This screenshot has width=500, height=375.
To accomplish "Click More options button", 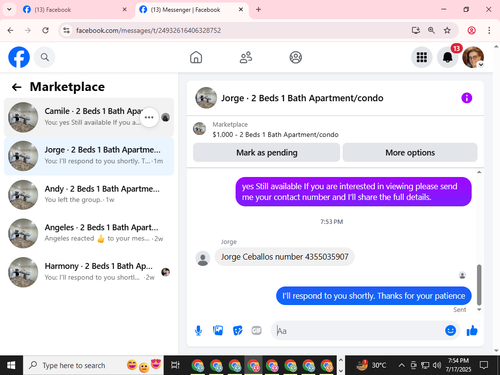I will (x=410, y=153).
